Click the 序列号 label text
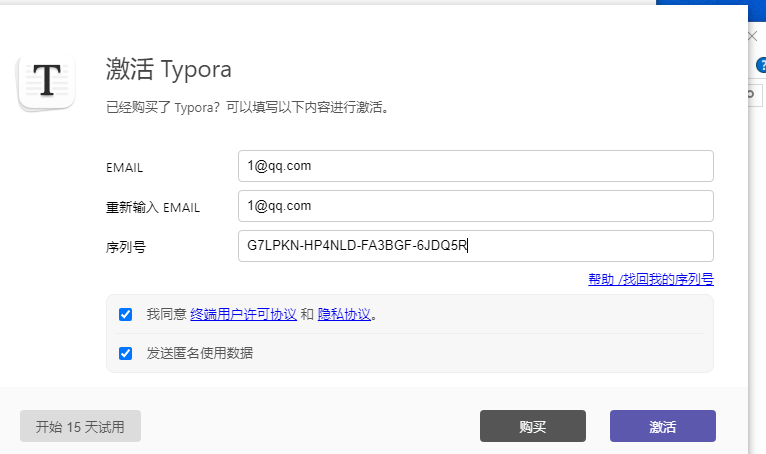Image resolution: width=766 pixels, height=454 pixels. [126, 247]
